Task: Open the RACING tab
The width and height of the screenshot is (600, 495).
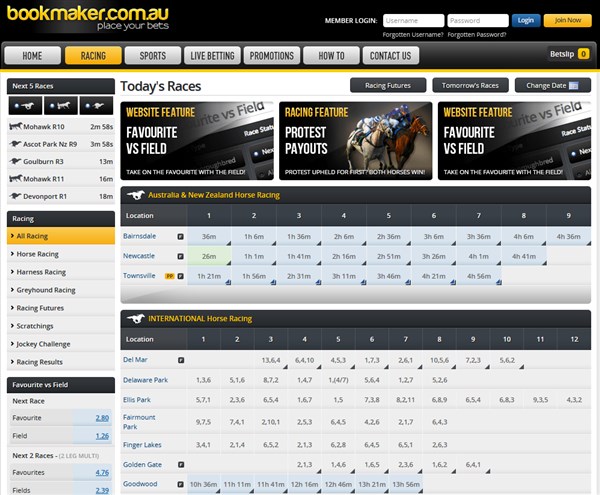Action: 93,56
